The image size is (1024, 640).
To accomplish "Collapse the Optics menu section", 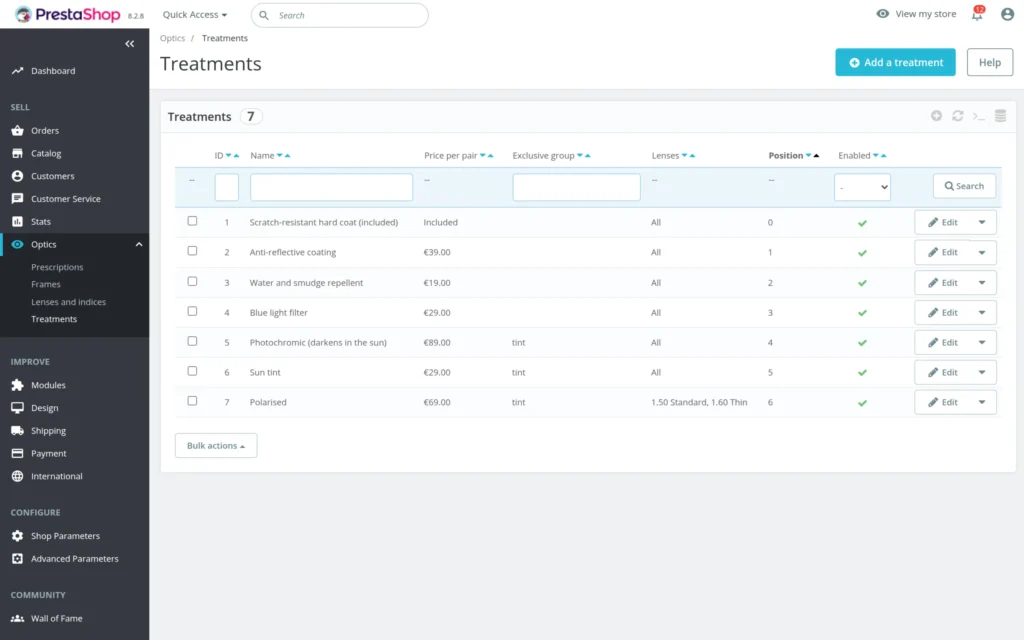I will (x=138, y=244).
